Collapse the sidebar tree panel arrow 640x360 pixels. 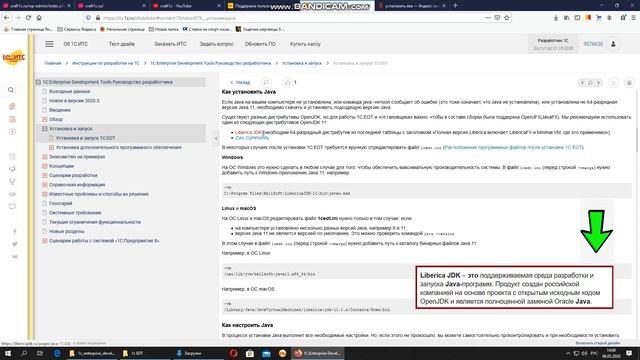click(x=216, y=138)
